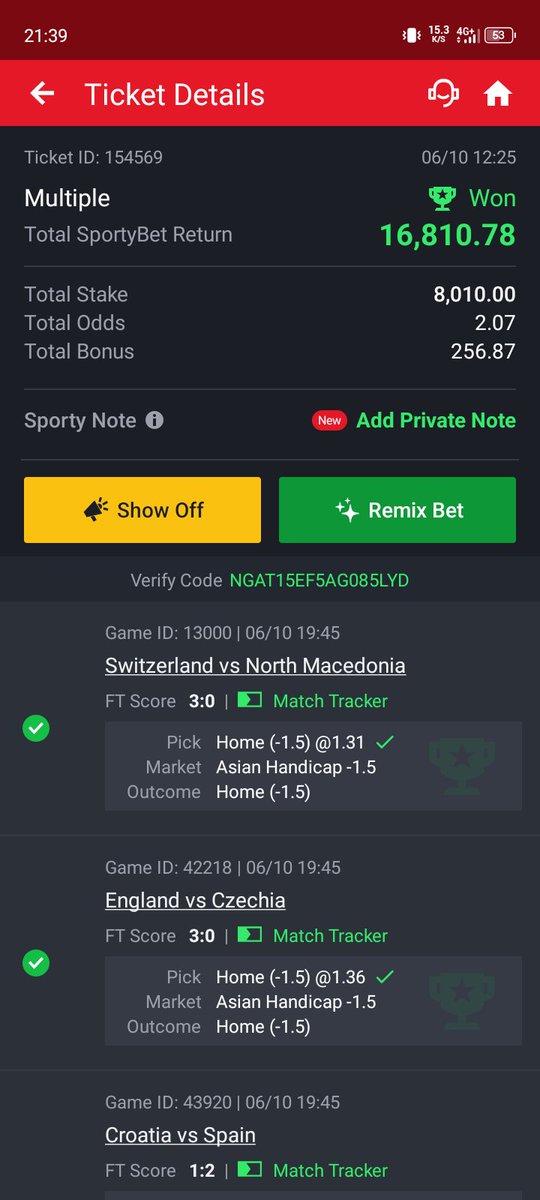
Task: Open England vs Czechia match link
Action: [x=195, y=901]
